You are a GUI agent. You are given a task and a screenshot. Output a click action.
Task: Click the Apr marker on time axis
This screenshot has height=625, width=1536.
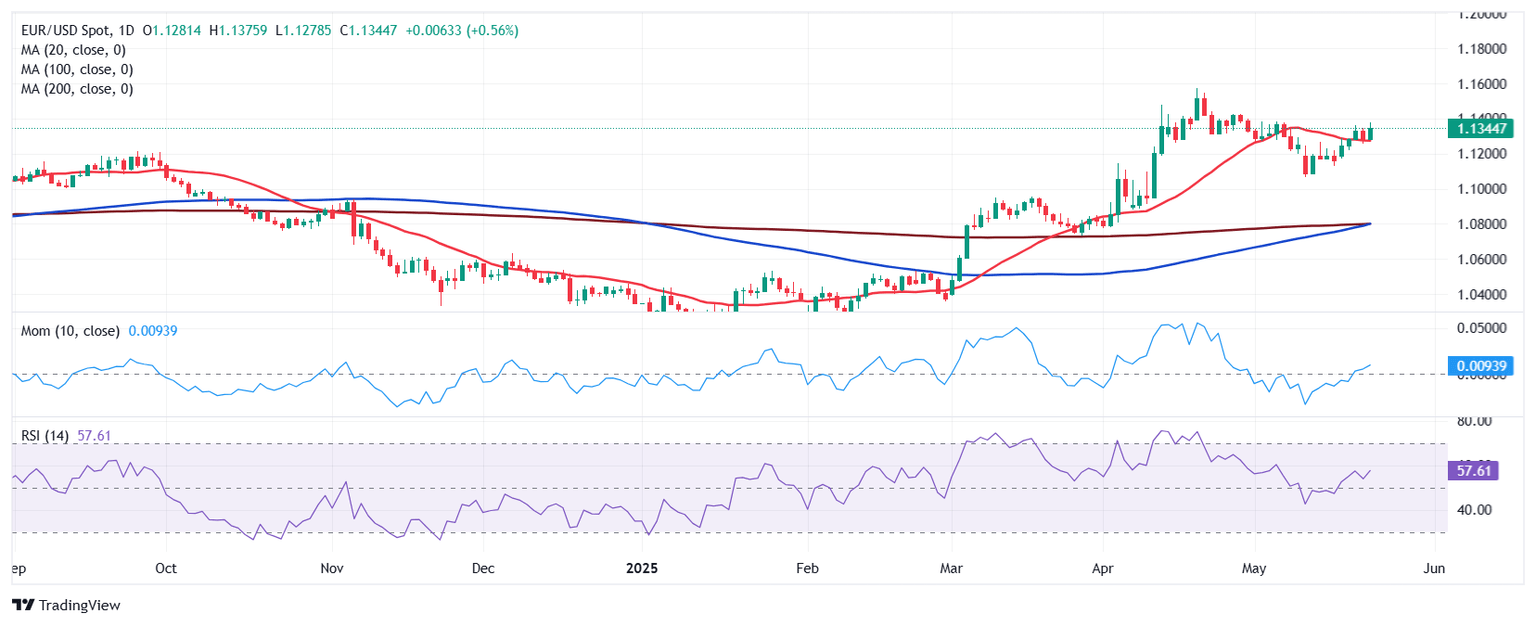(x=1103, y=568)
